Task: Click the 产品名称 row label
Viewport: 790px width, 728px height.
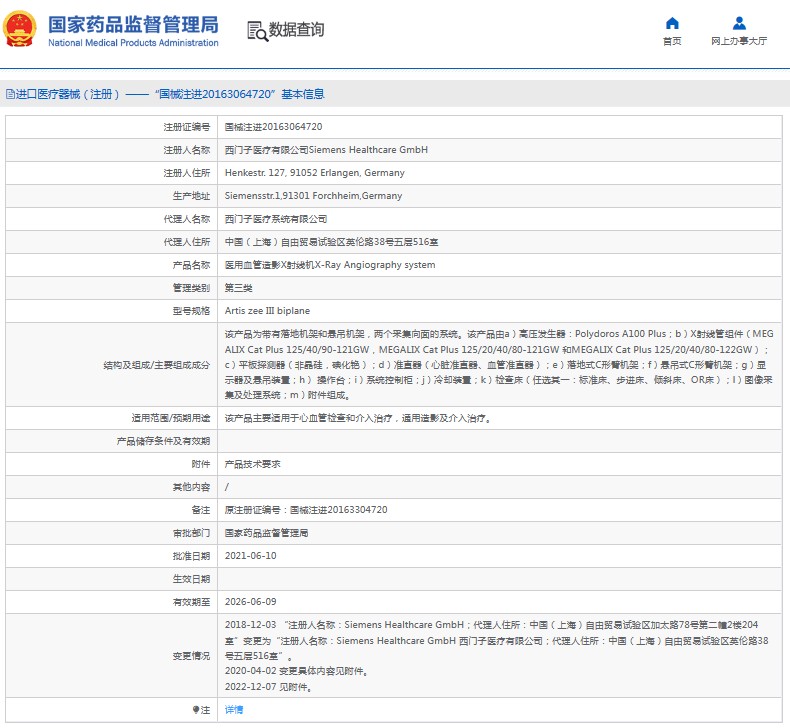Action: [x=191, y=265]
